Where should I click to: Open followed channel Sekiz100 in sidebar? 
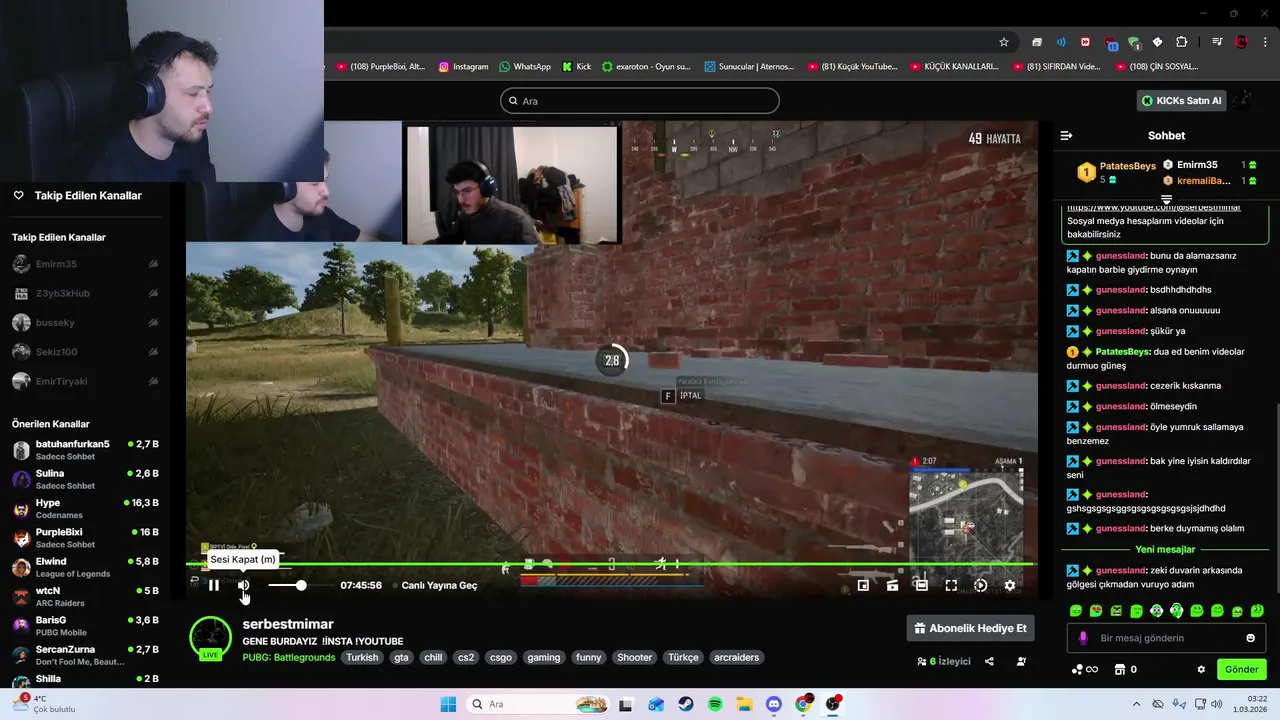85,352
